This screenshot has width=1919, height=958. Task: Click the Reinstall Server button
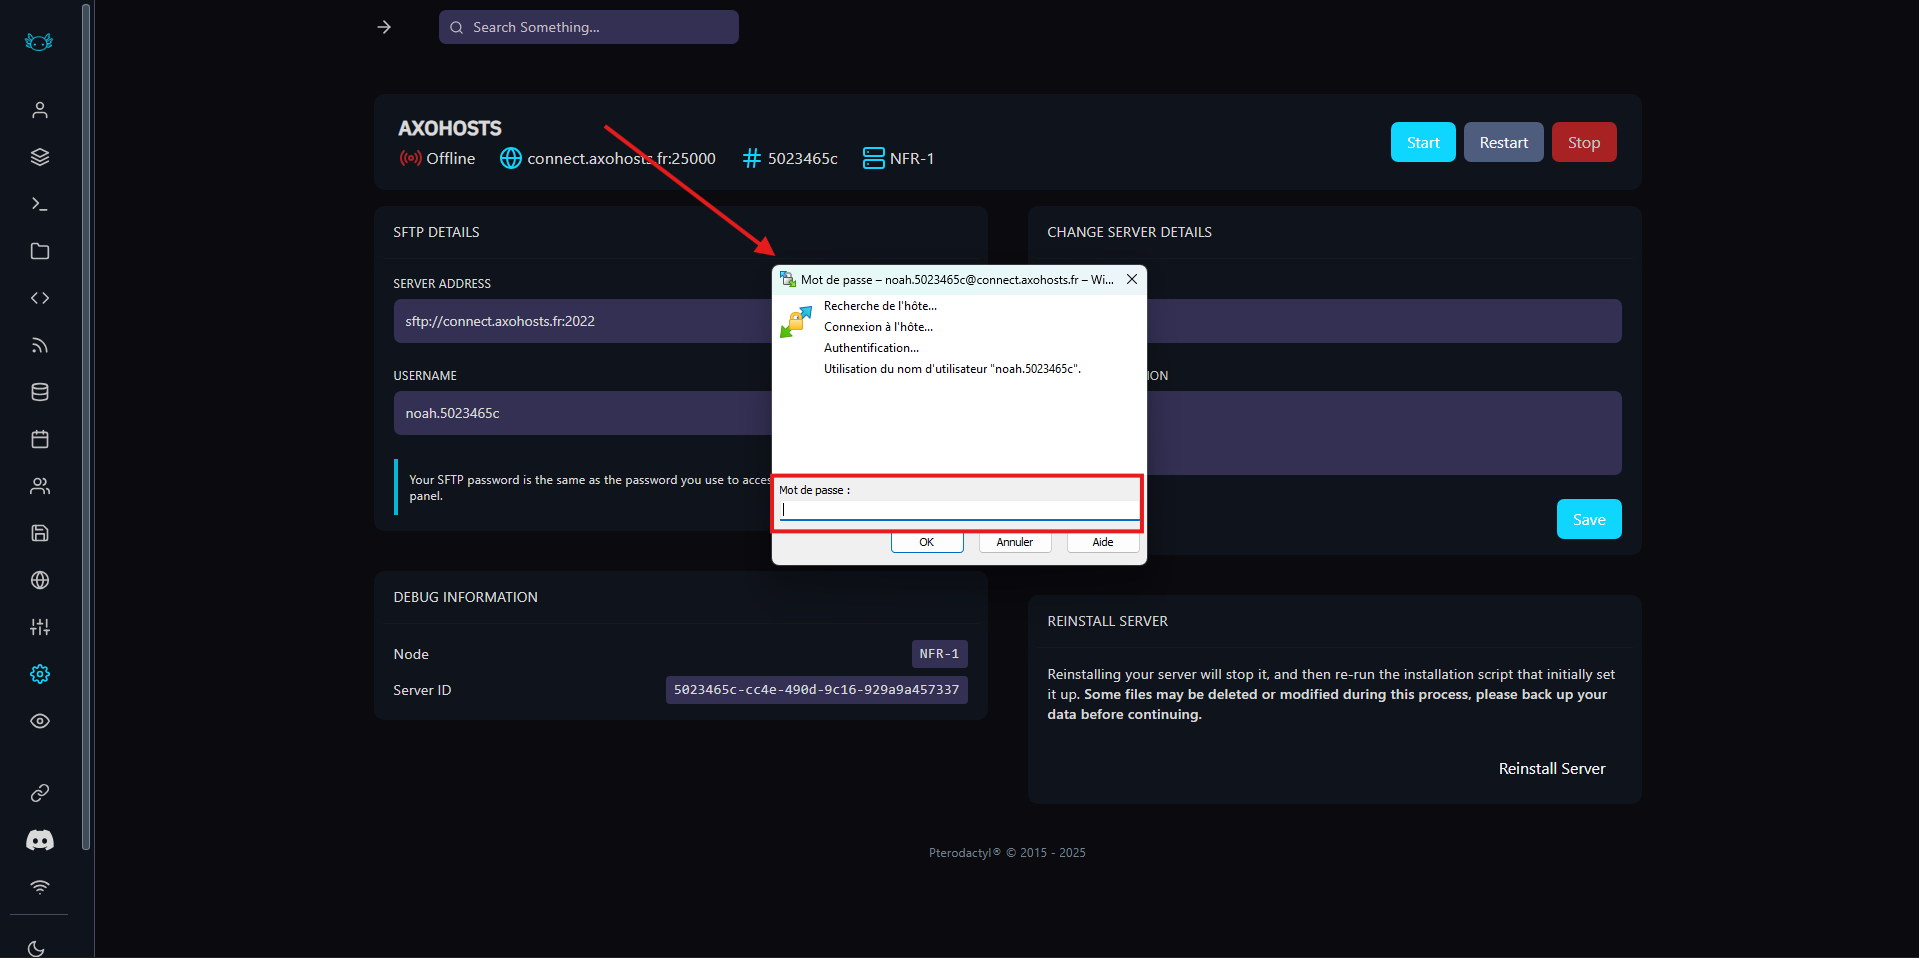tap(1551, 768)
